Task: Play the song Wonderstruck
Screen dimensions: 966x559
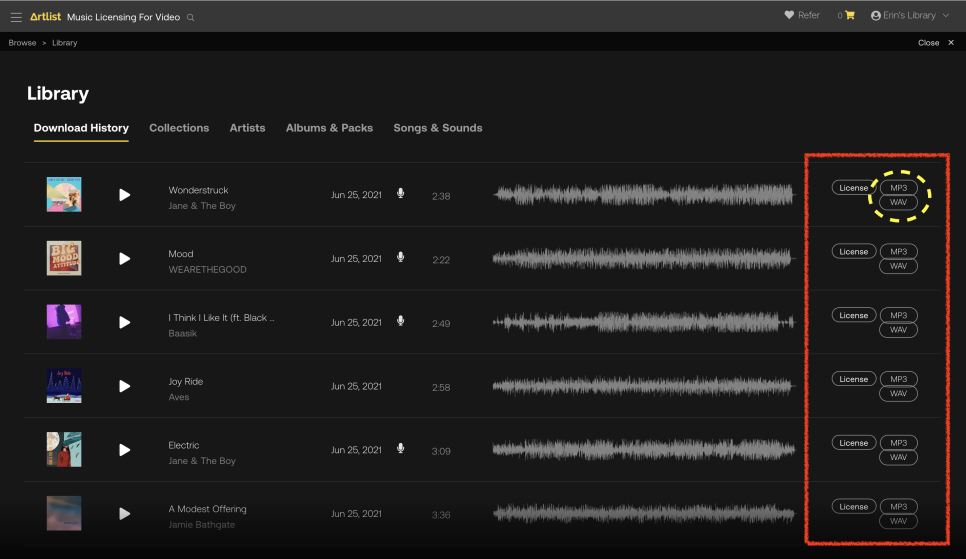Action: click(x=124, y=195)
